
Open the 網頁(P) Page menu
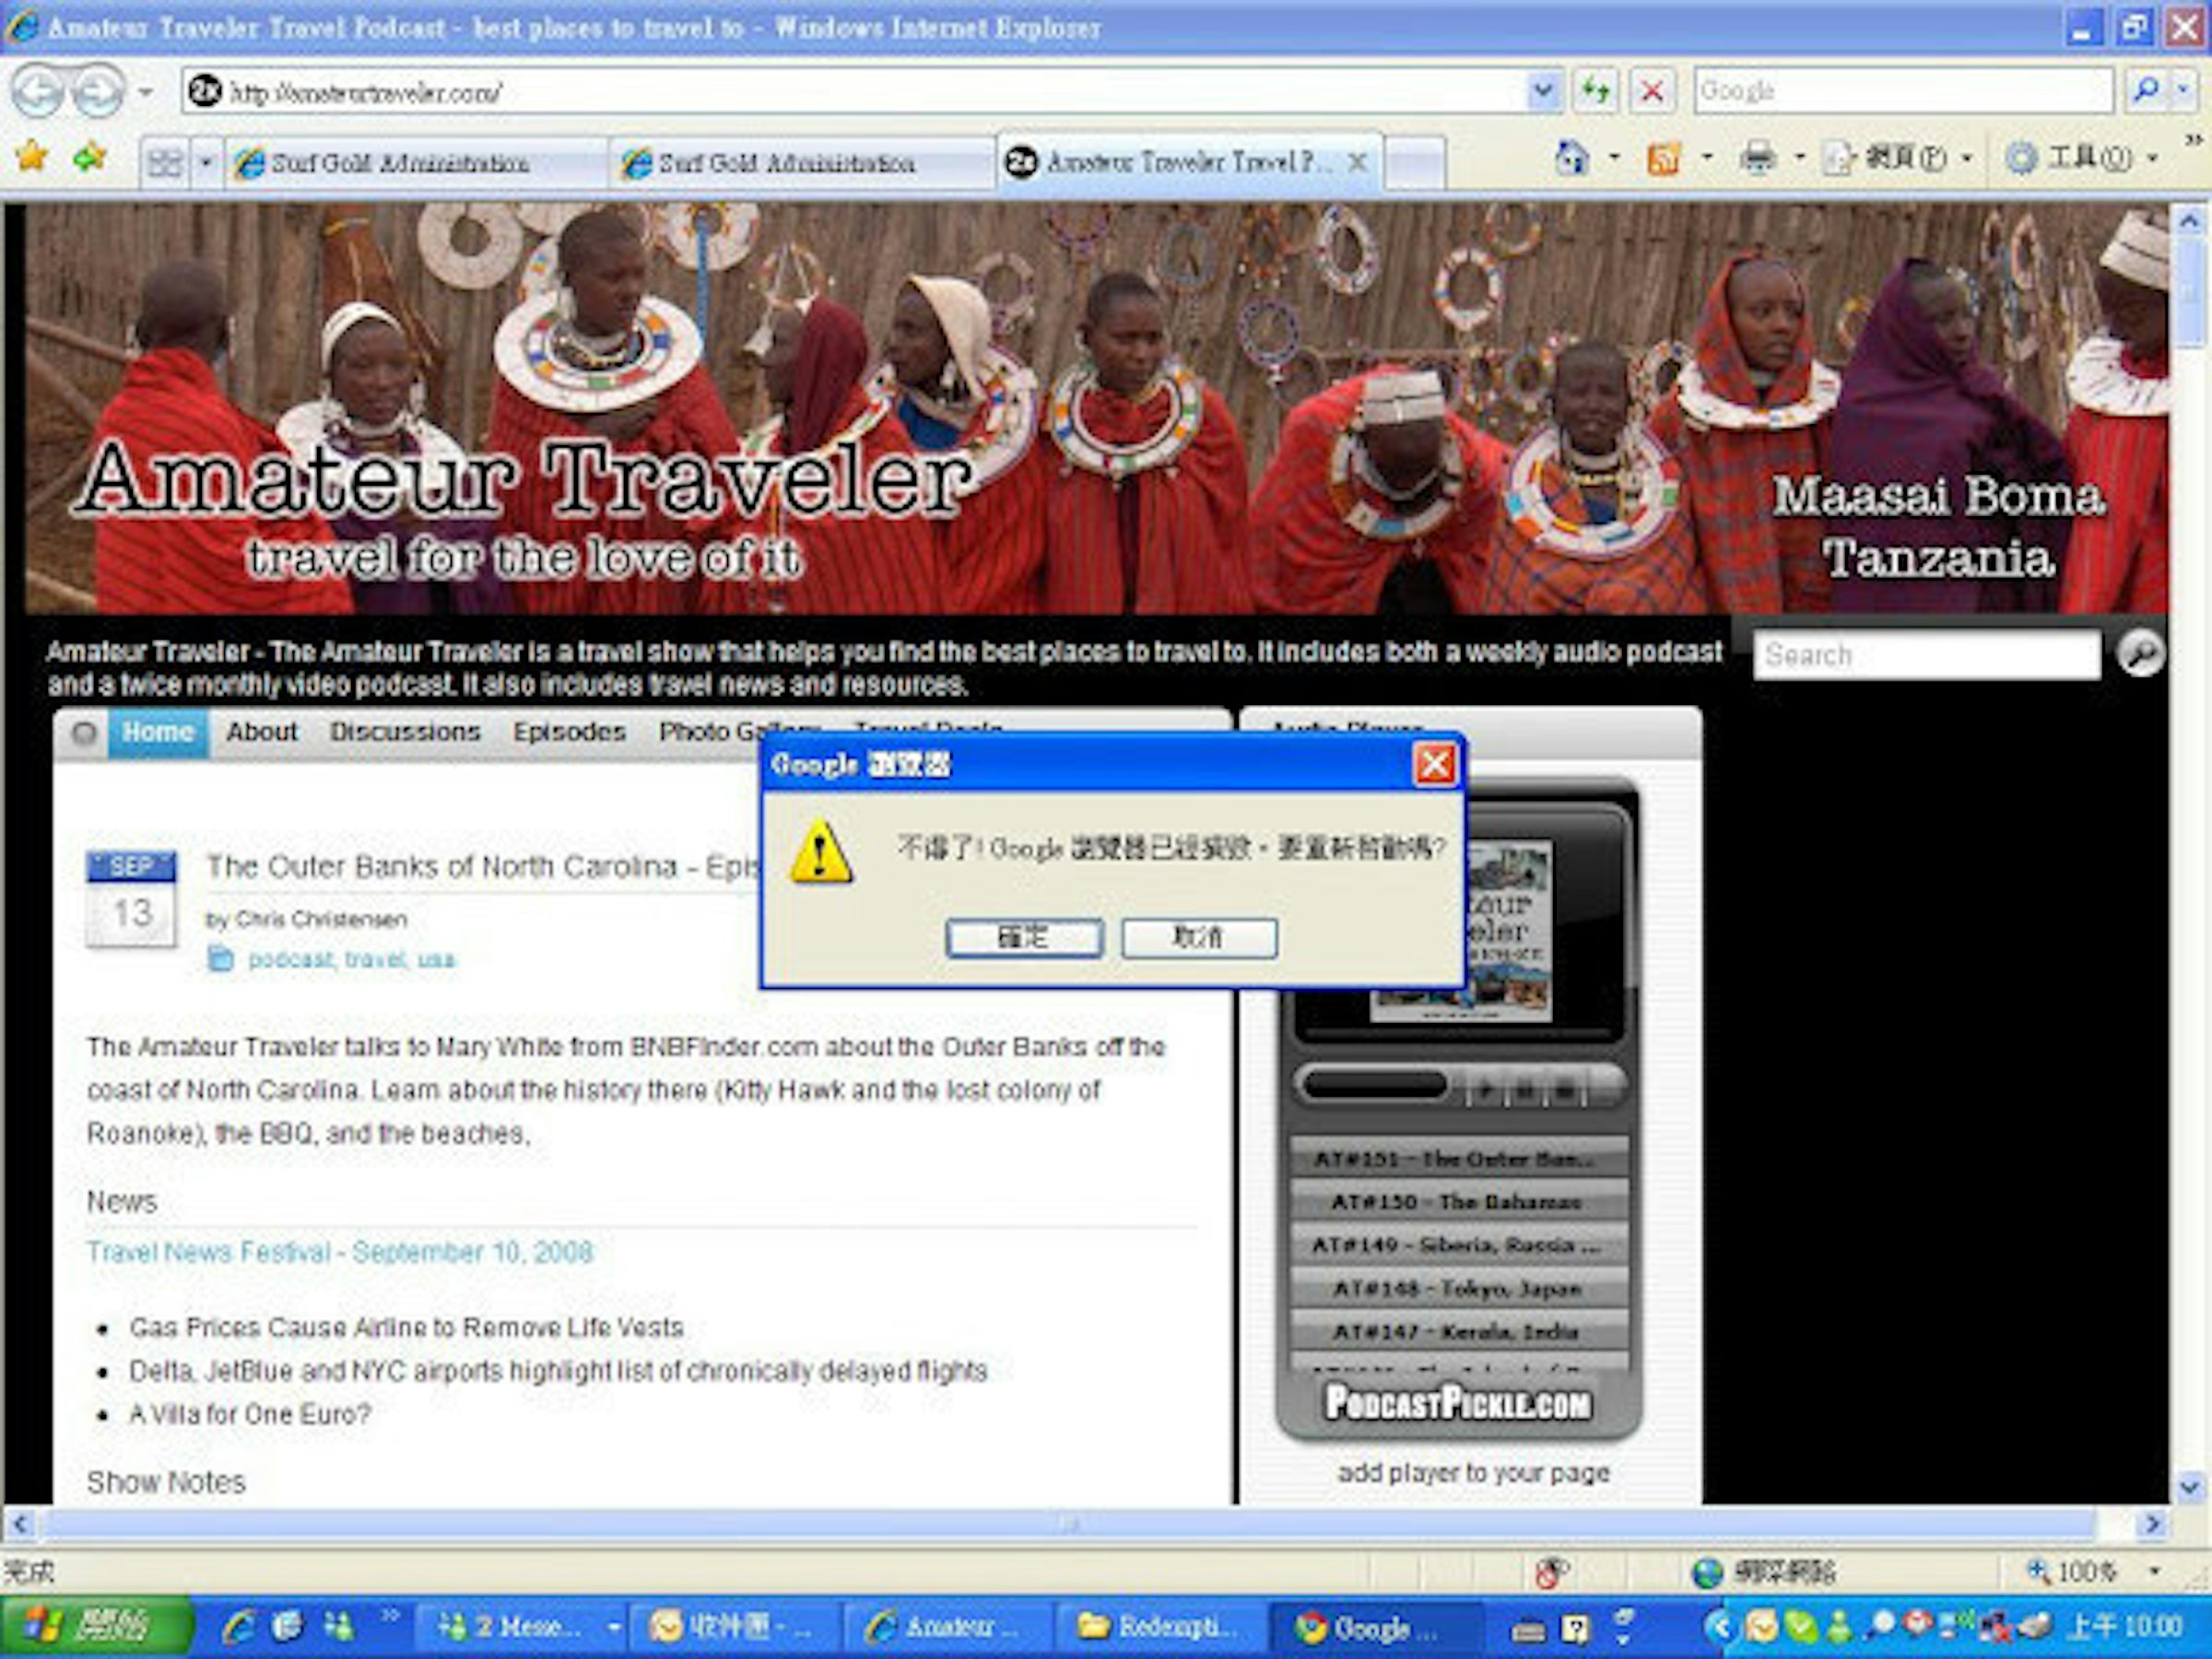pyautogui.click(x=1898, y=158)
